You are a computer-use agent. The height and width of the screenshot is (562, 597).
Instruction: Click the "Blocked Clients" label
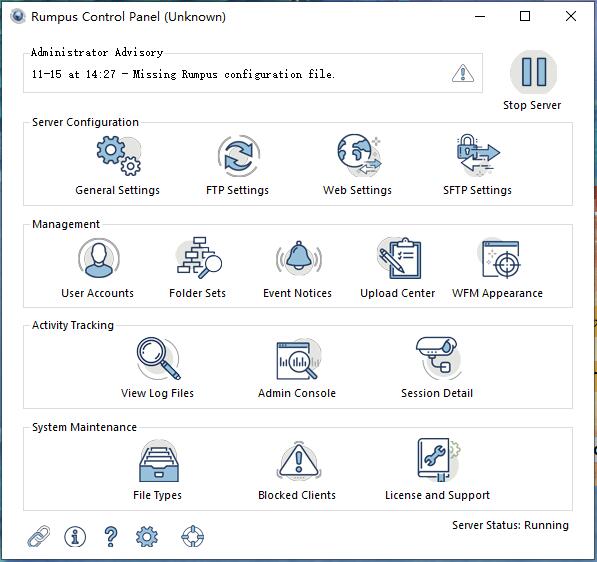(297, 495)
